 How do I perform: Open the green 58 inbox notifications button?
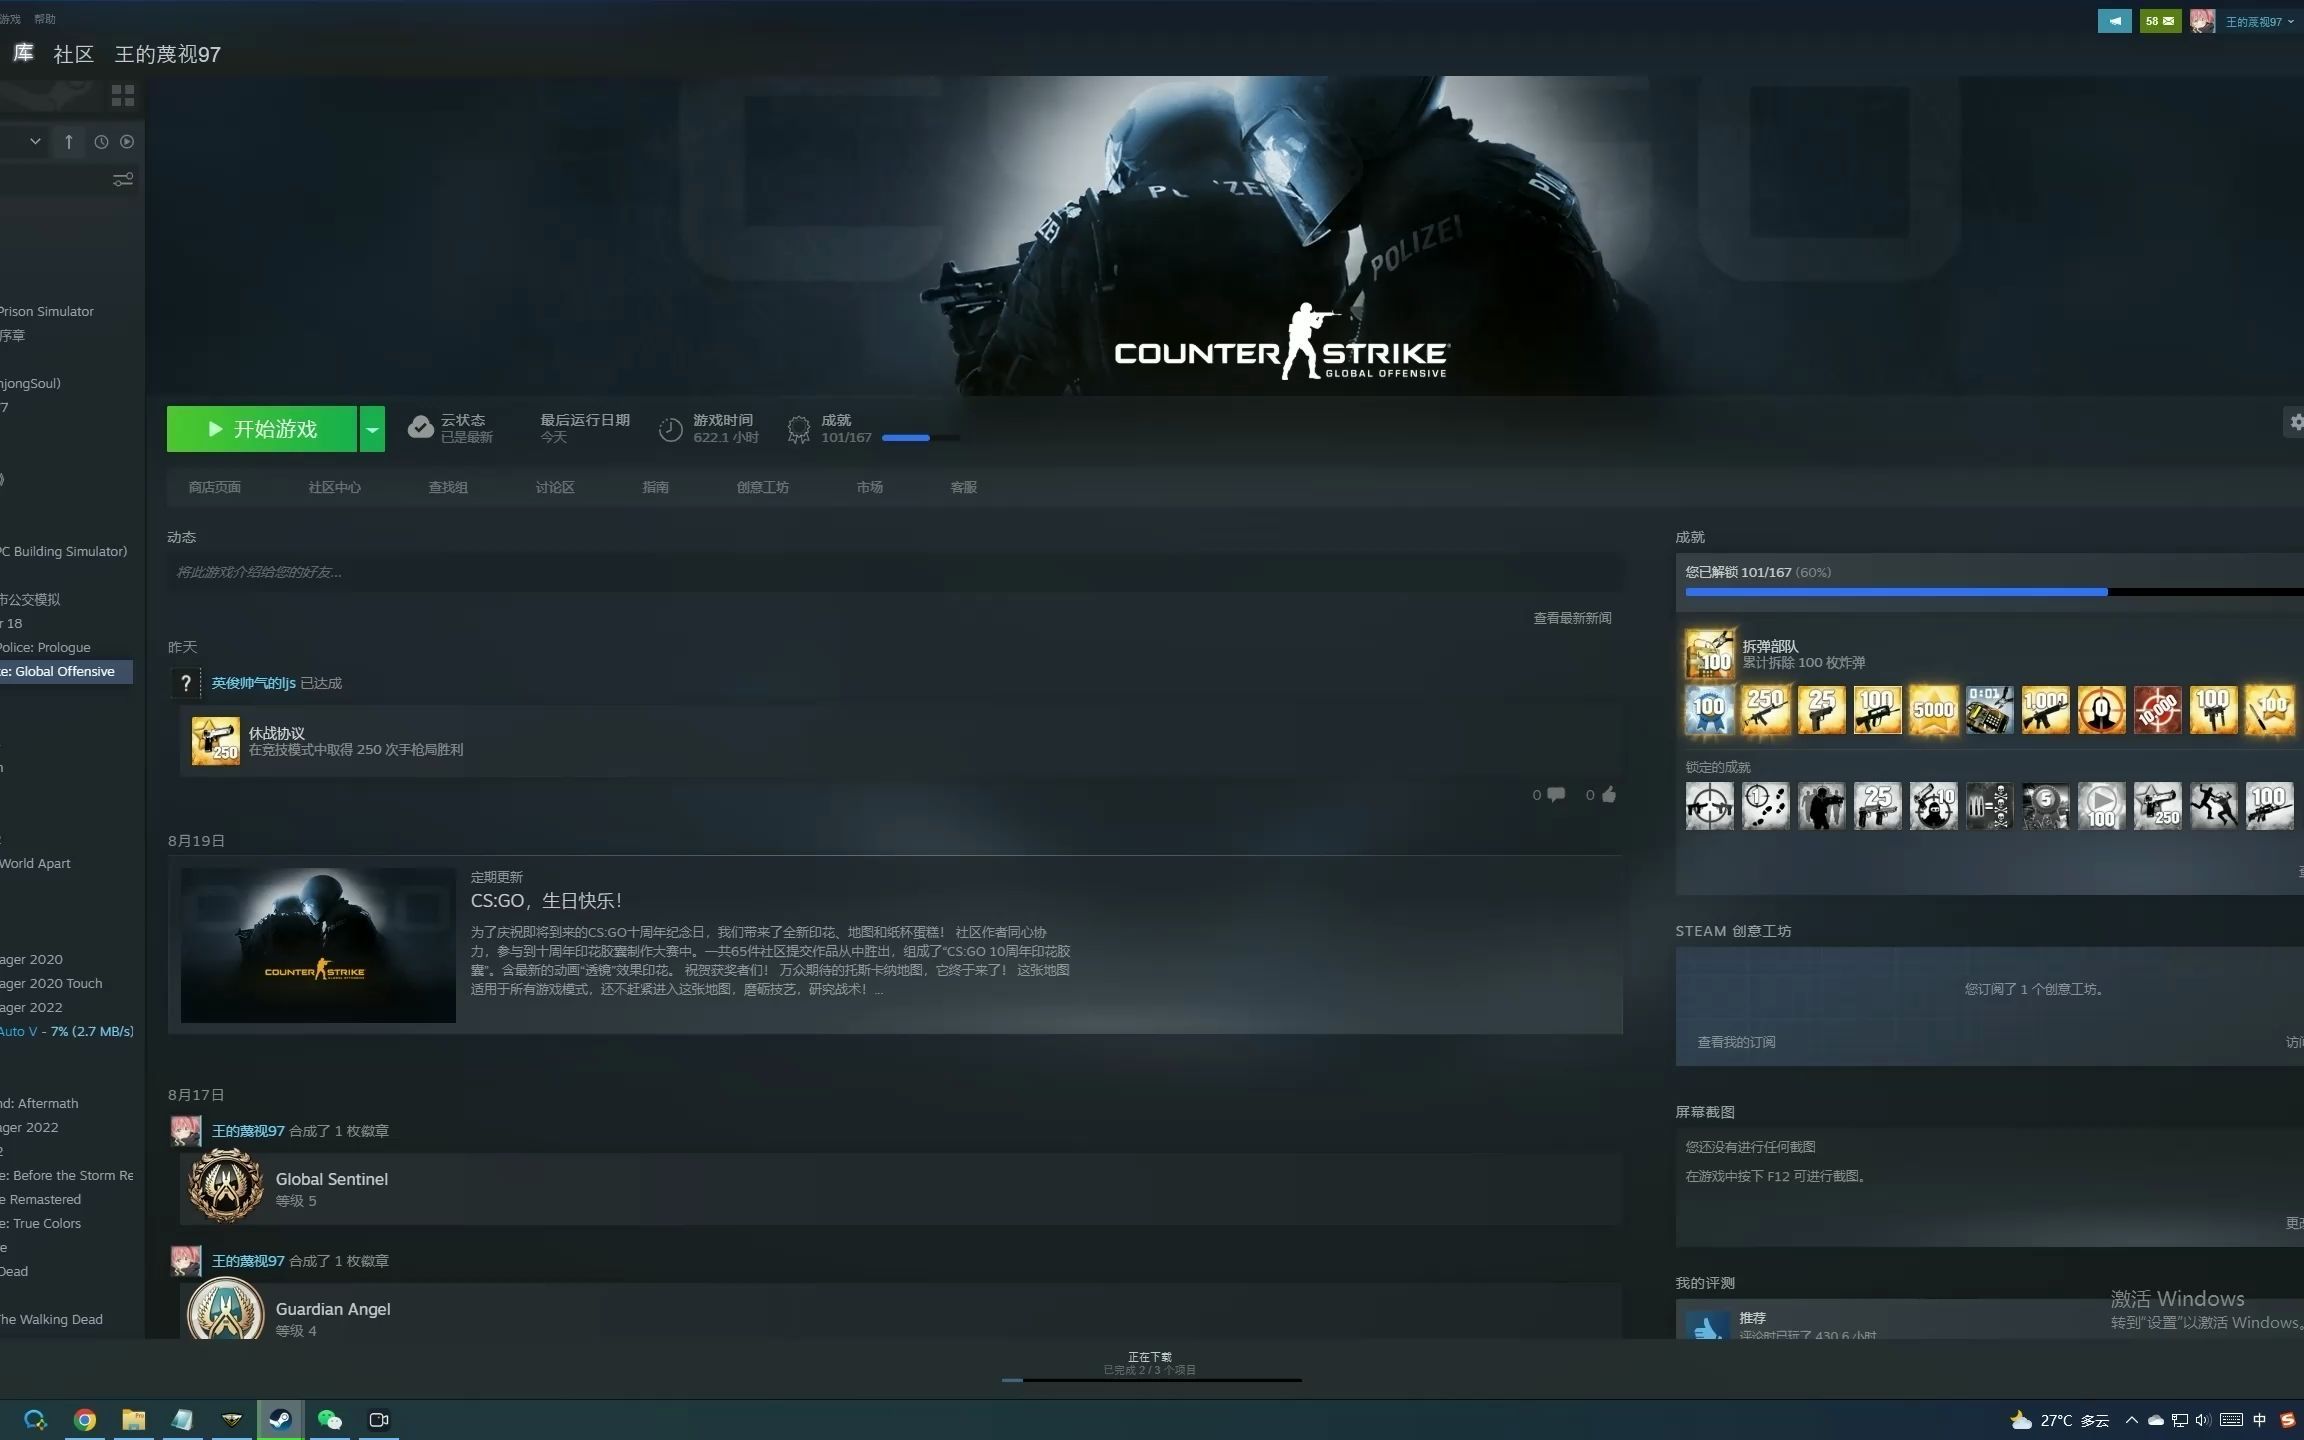(2160, 21)
